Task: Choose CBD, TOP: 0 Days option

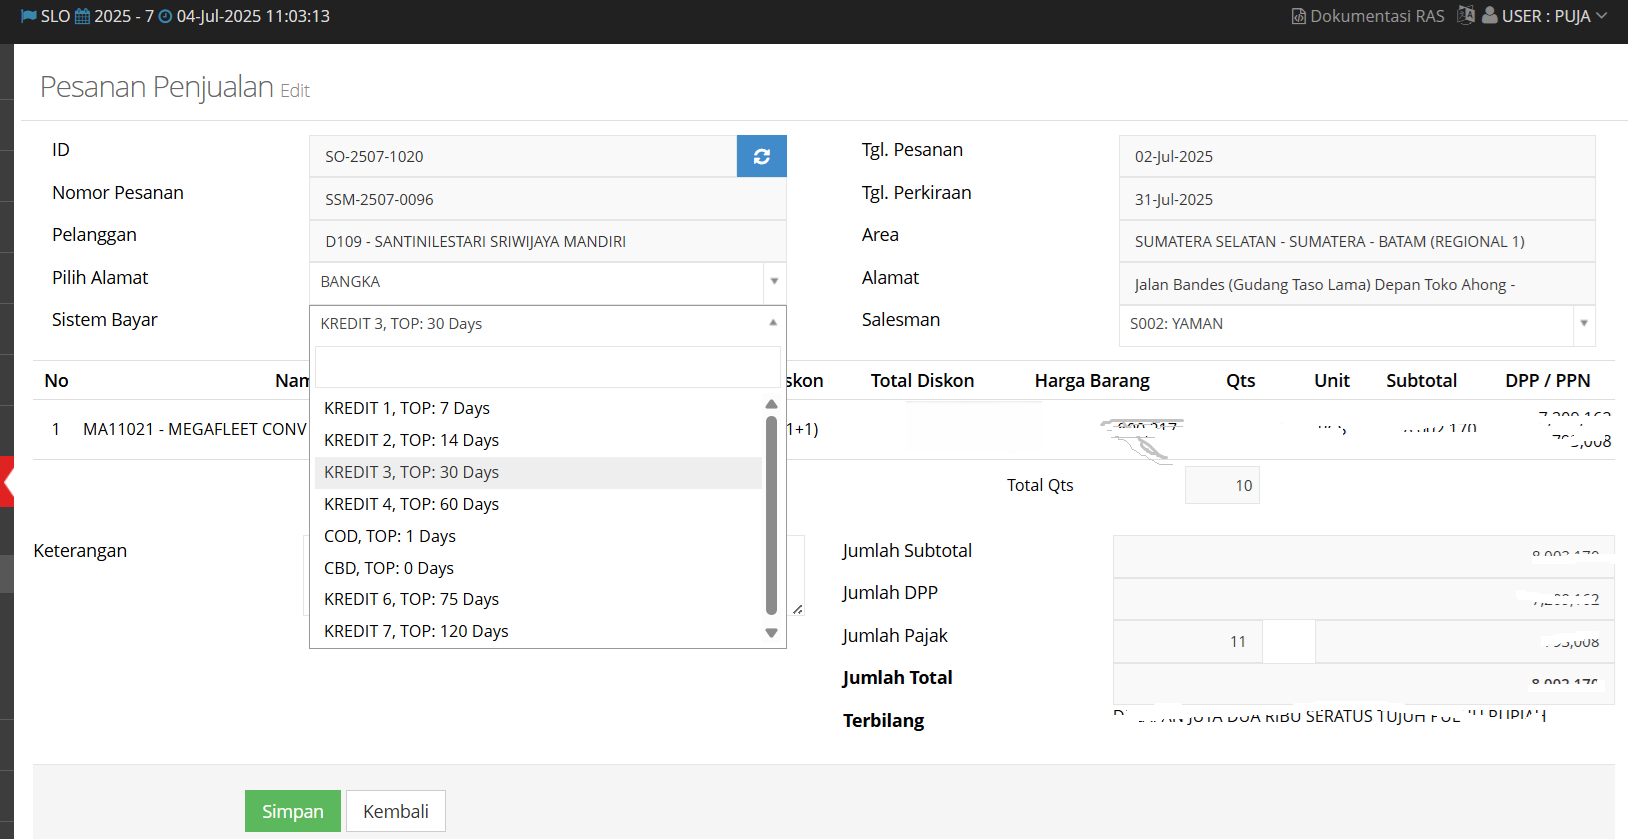Action: click(x=389, y=568)
